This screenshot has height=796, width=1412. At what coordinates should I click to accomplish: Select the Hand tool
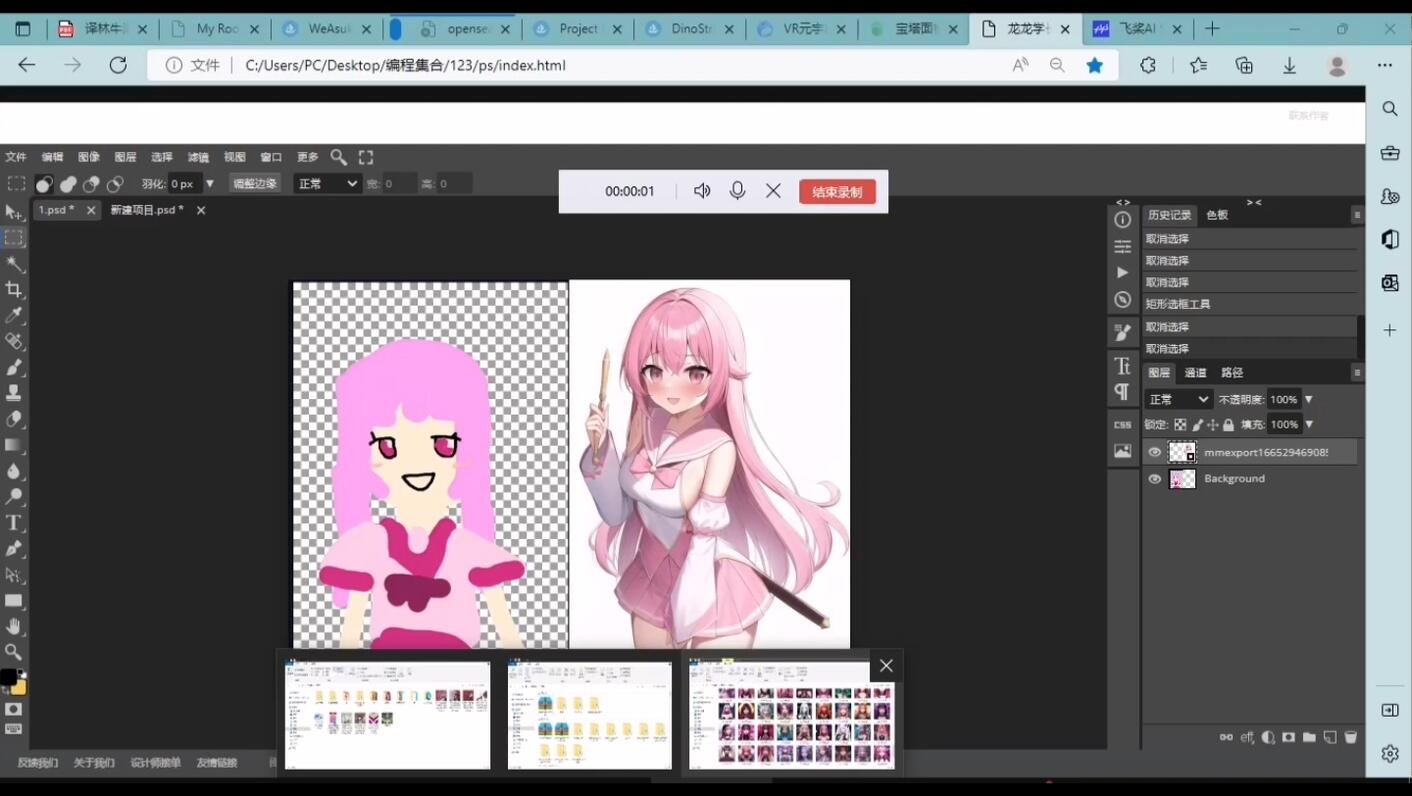(x=14, y=627)
